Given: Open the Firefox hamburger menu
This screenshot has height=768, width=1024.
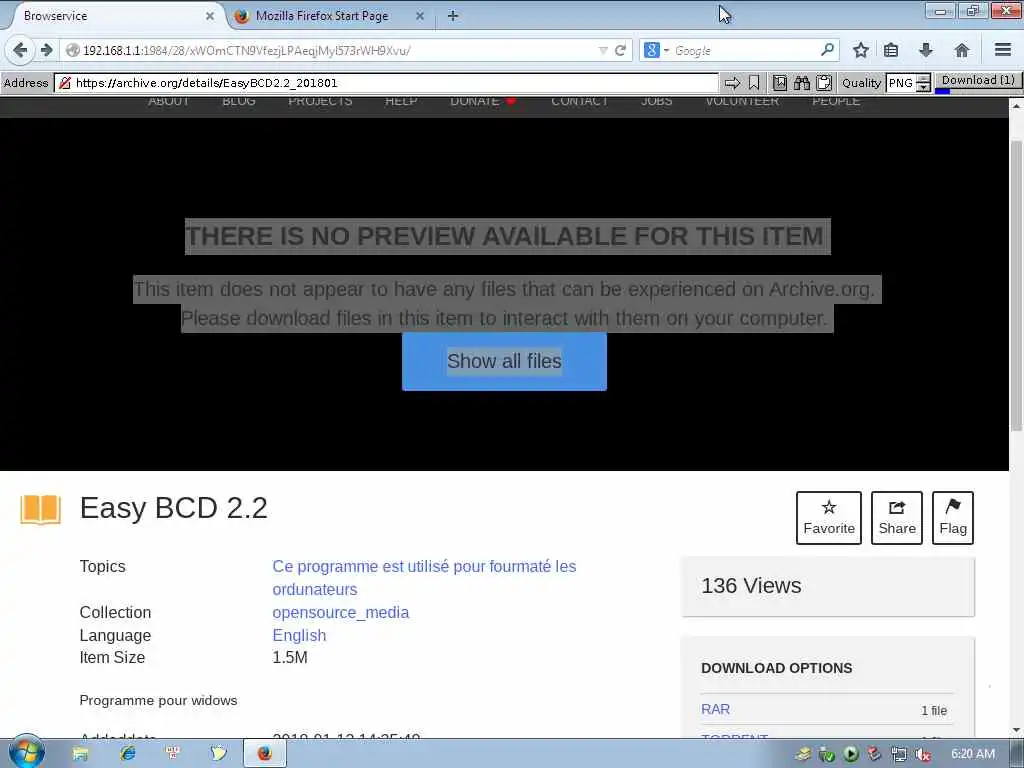Looking at the screenshot, I should [1003, 50].
